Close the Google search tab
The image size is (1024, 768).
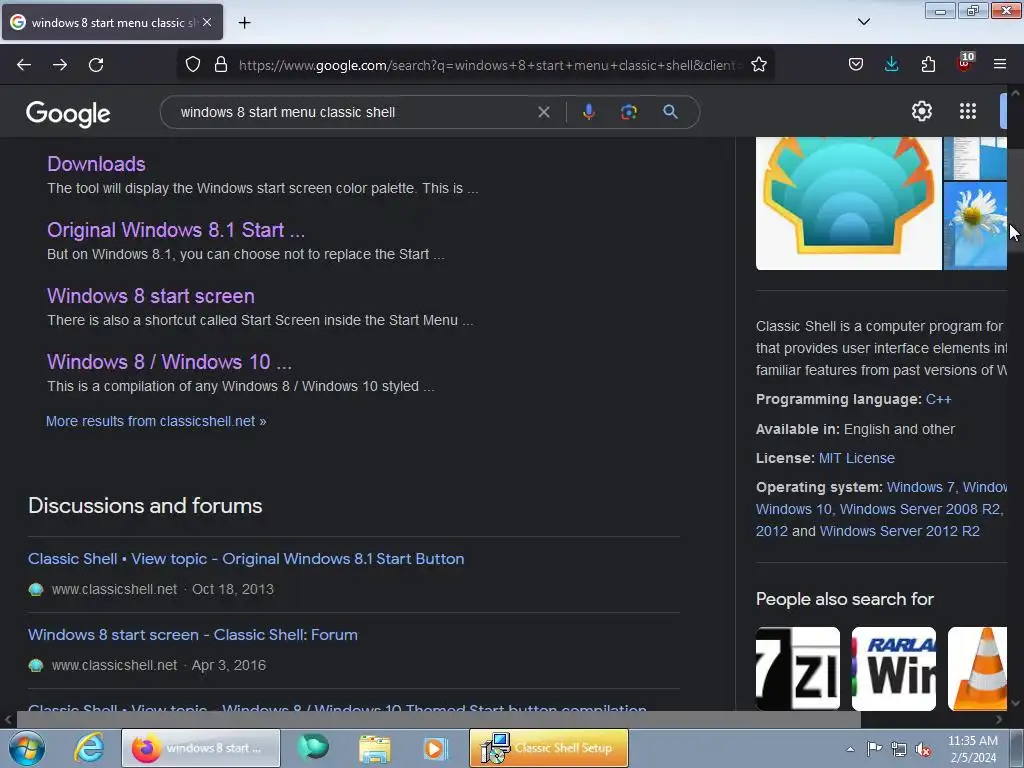click(206, 22)
